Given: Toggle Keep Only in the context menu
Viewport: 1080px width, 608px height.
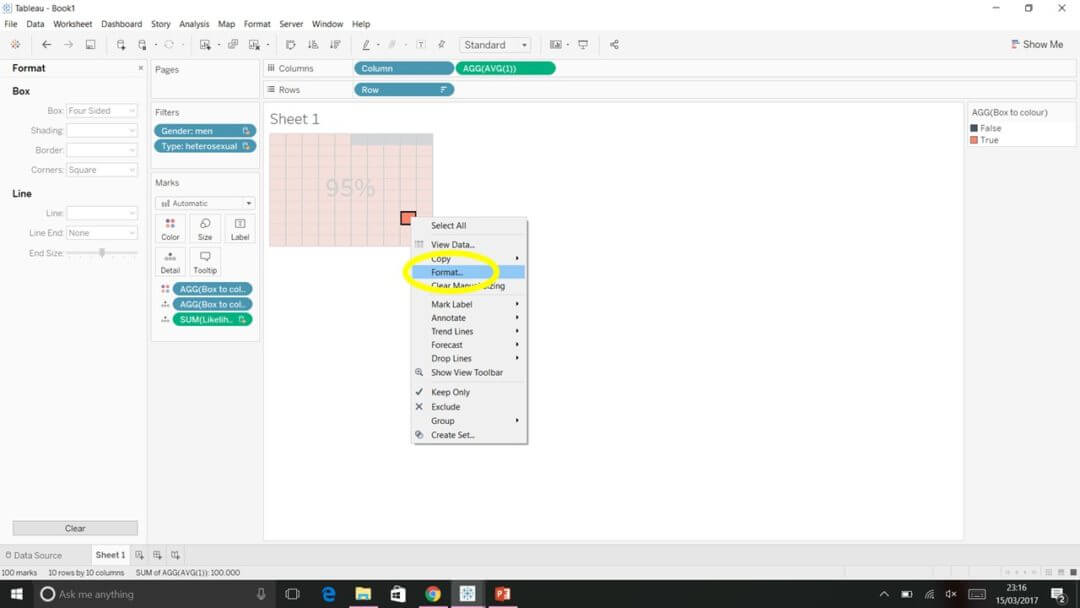Looking at the screenshot, I should (452, 391).
